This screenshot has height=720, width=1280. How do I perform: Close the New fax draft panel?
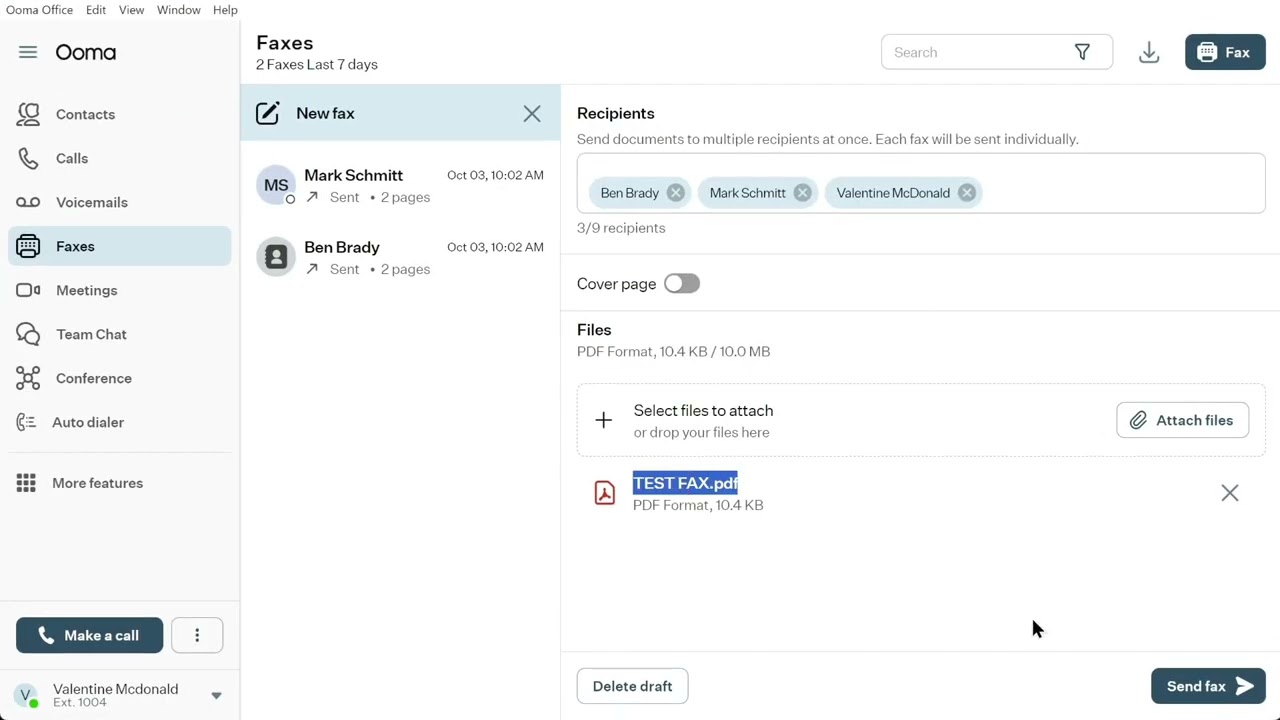pos(532,113)
